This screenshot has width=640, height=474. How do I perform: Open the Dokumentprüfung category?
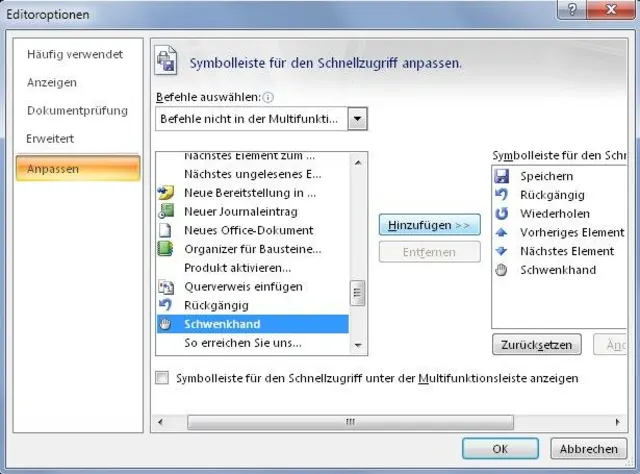point(78,111)
